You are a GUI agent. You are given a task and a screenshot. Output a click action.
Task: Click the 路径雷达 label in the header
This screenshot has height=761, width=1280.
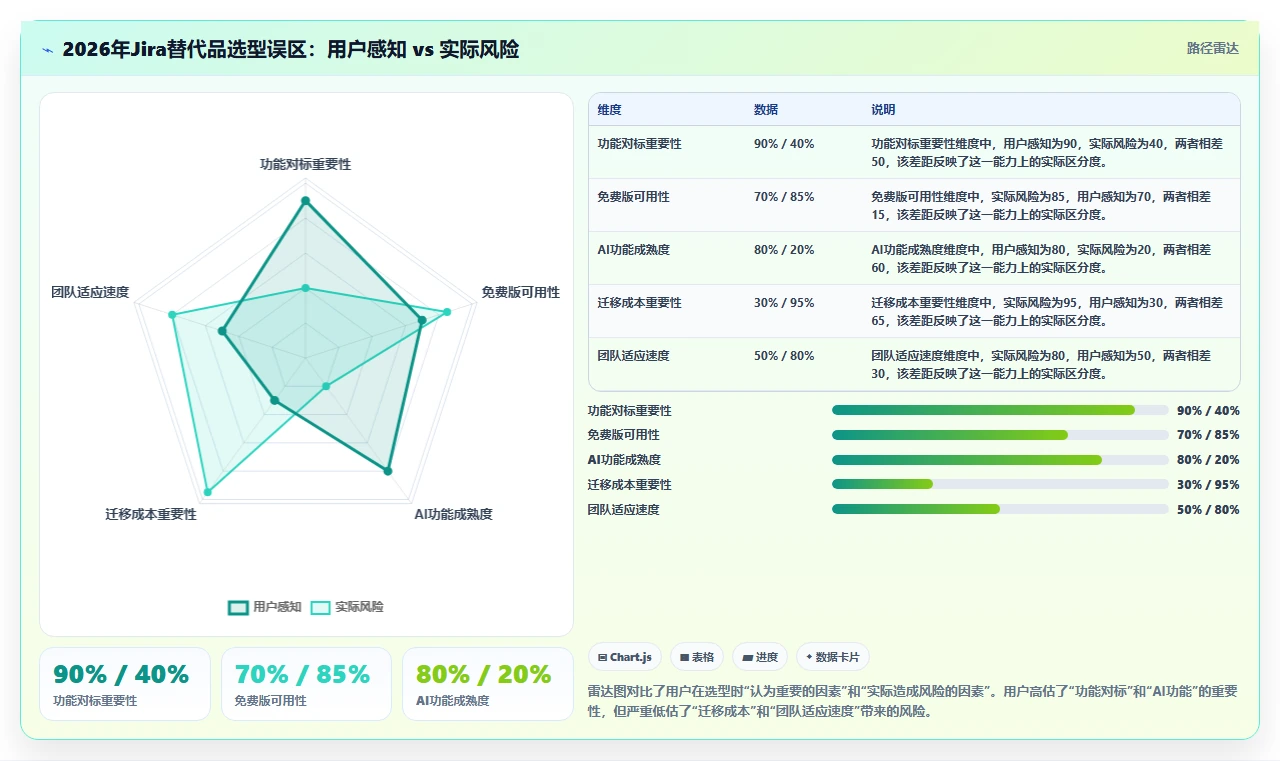click(1212, 48)
